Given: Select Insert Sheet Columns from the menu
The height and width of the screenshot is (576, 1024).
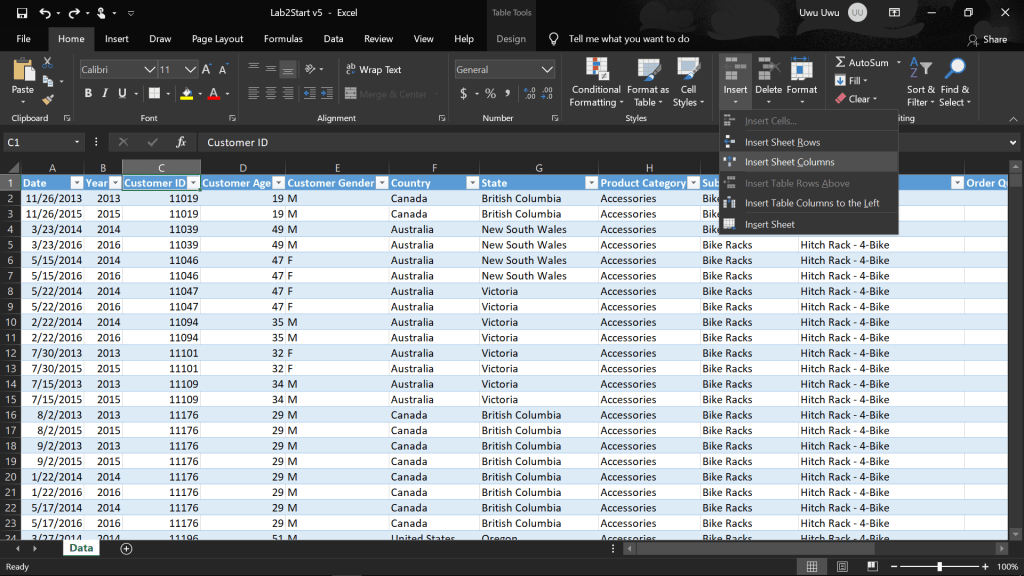Looking at the screenshot, I should (x=789, y=162).
